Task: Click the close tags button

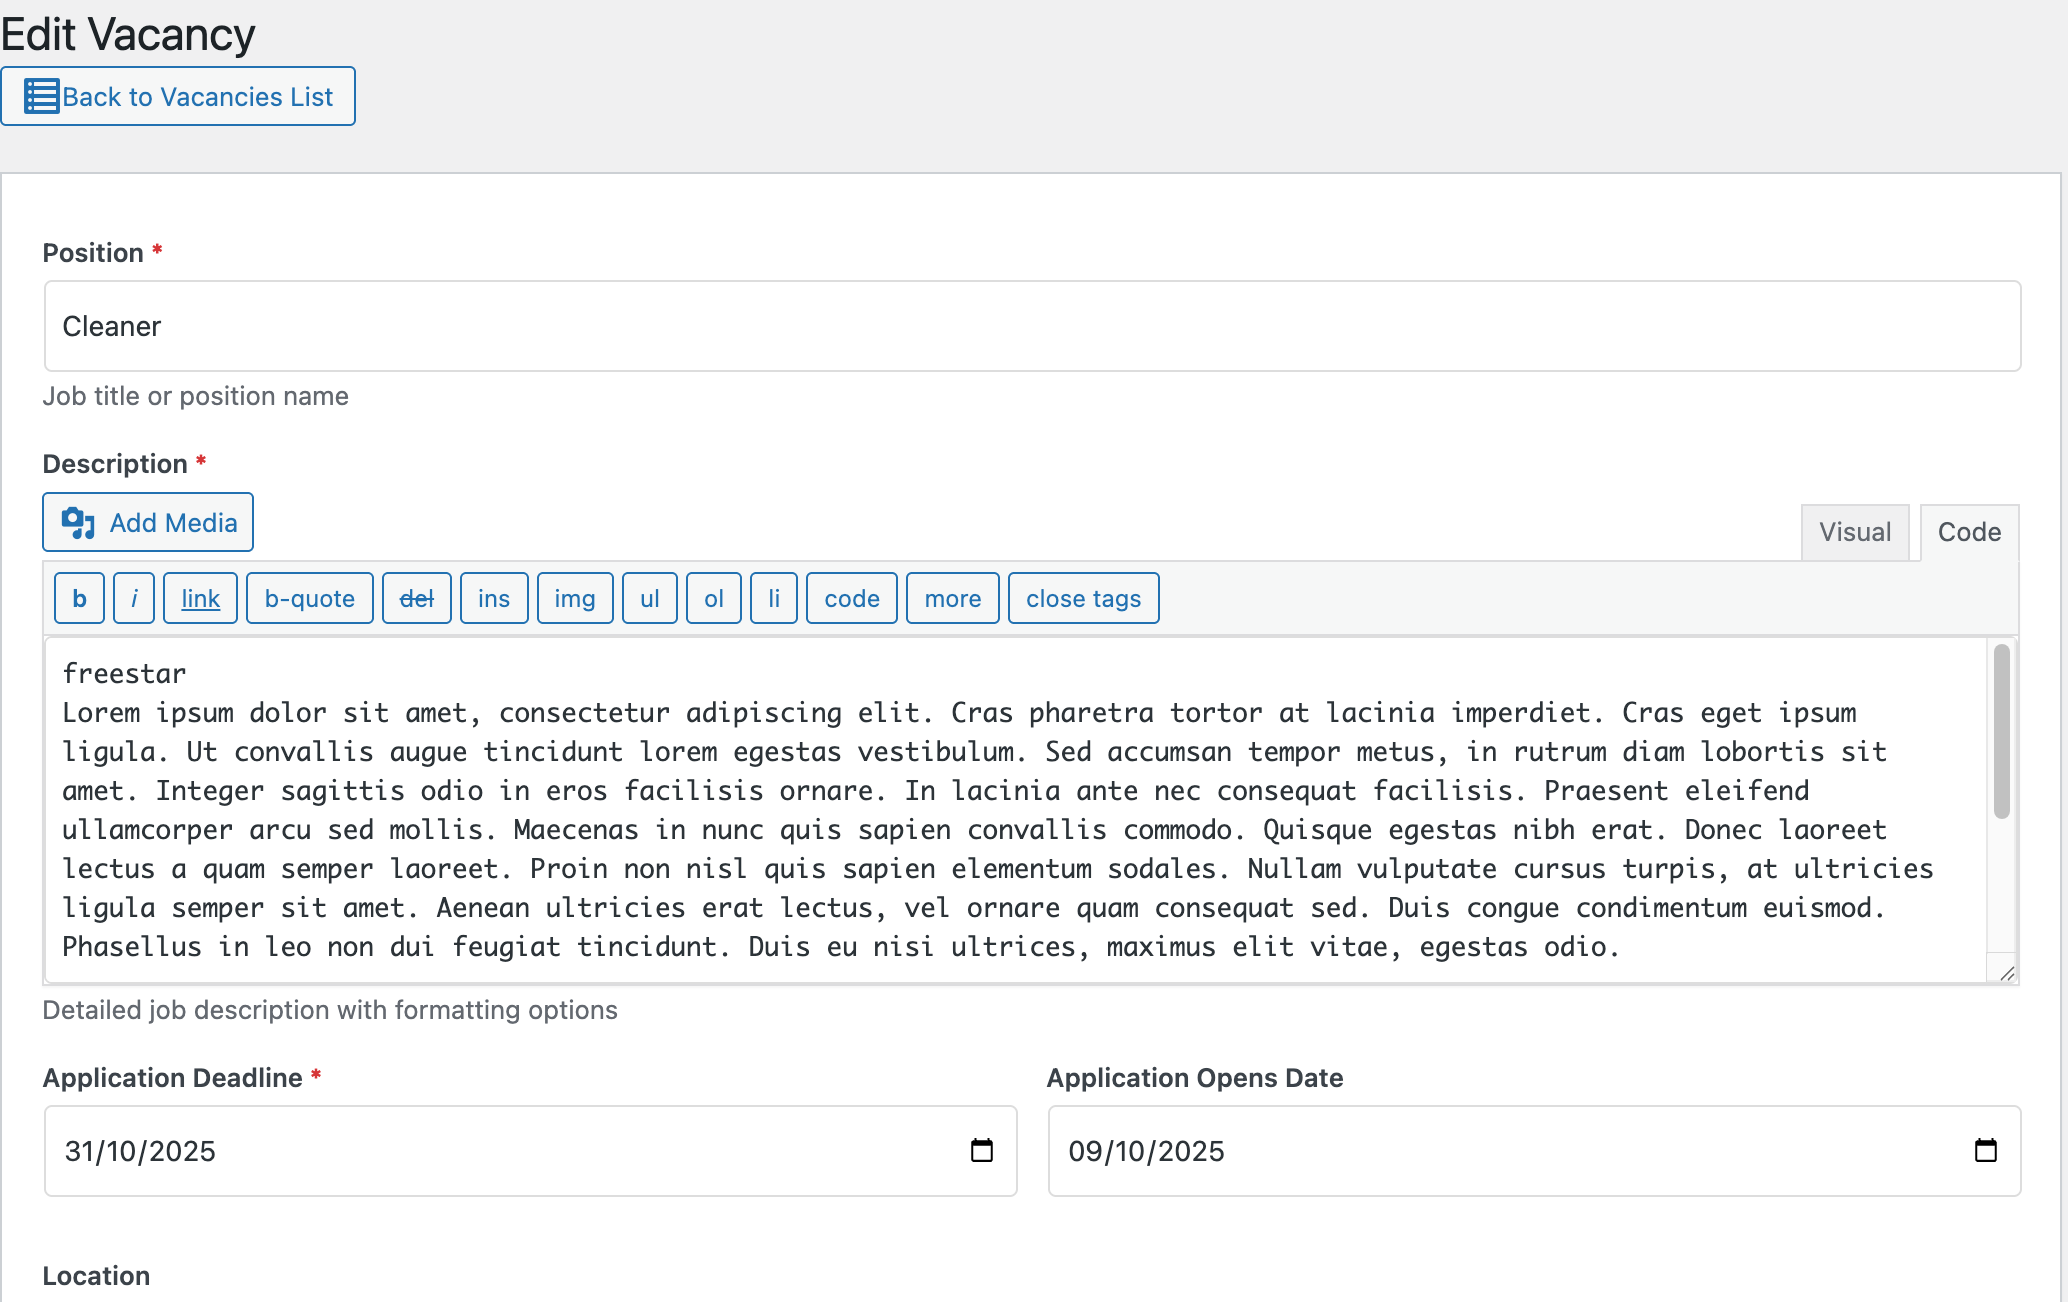Action: [x=1083, y=598]
